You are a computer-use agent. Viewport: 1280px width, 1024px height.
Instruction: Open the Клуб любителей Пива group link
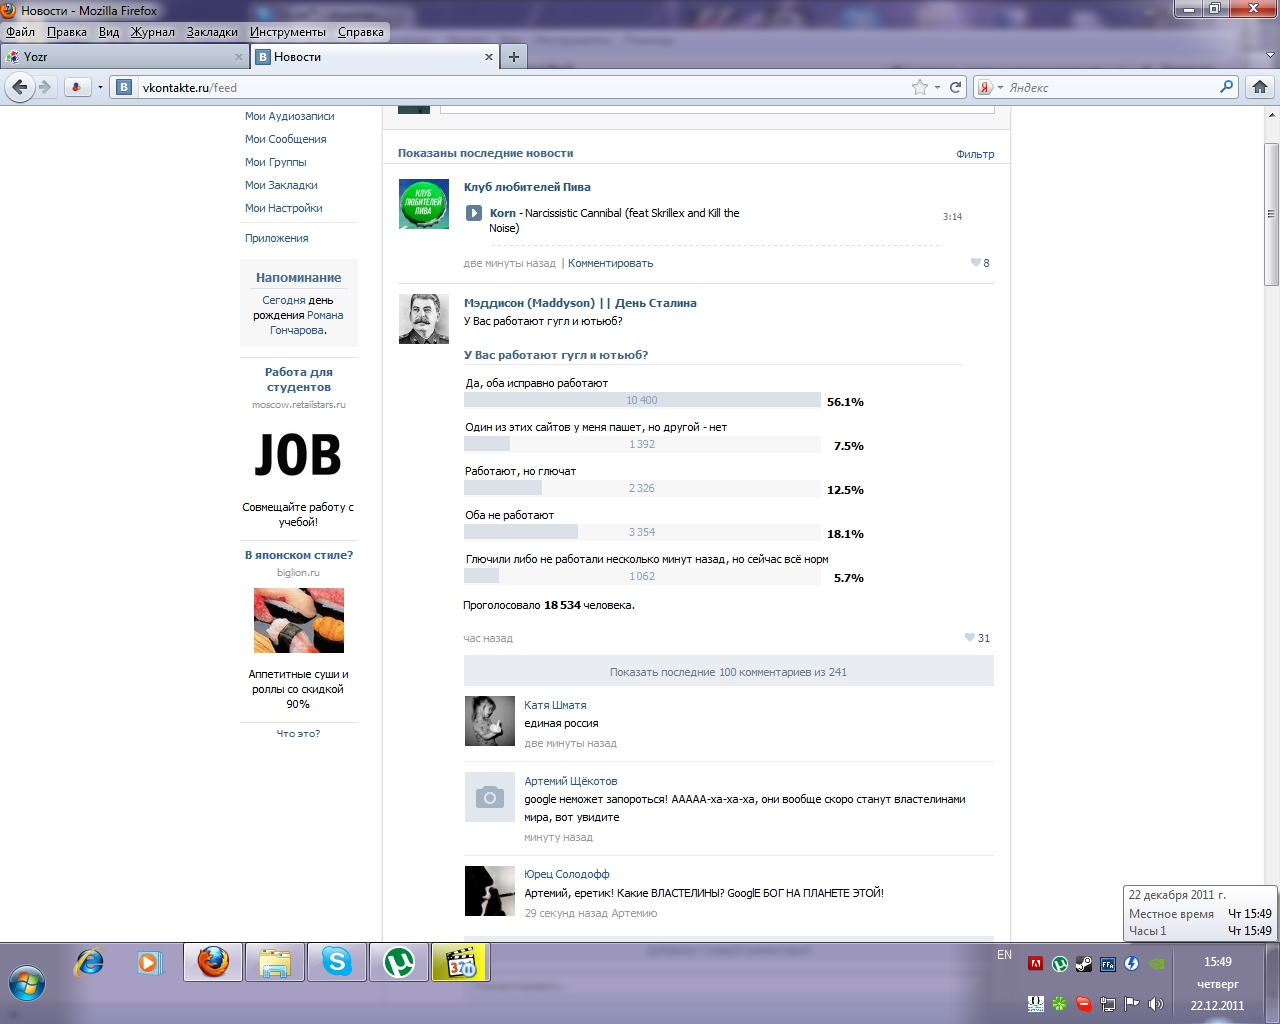(x=527, y=187)
